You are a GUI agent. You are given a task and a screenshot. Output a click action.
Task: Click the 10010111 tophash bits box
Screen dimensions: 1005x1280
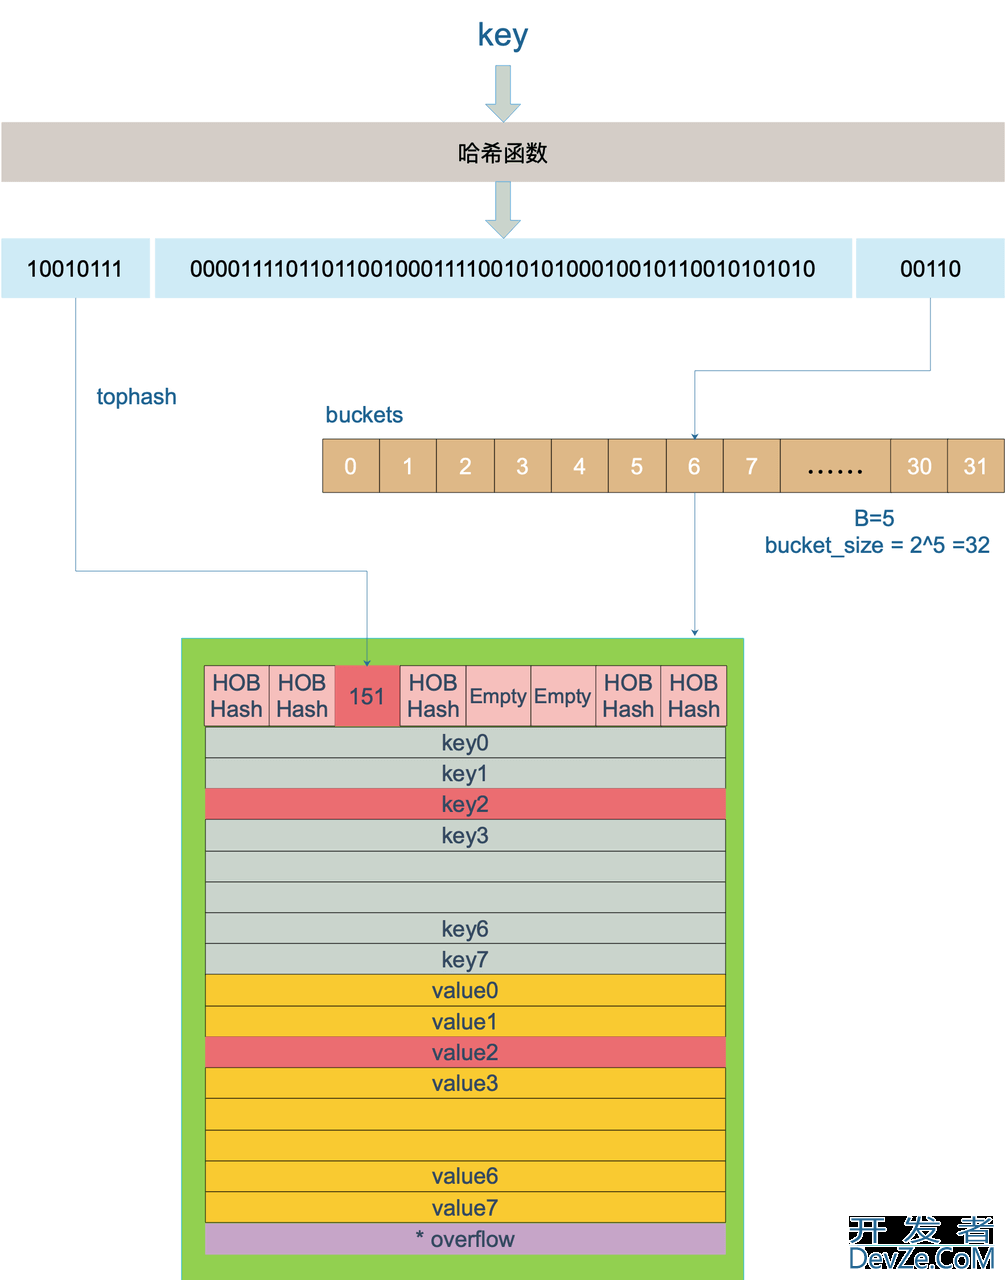[75, 268]
